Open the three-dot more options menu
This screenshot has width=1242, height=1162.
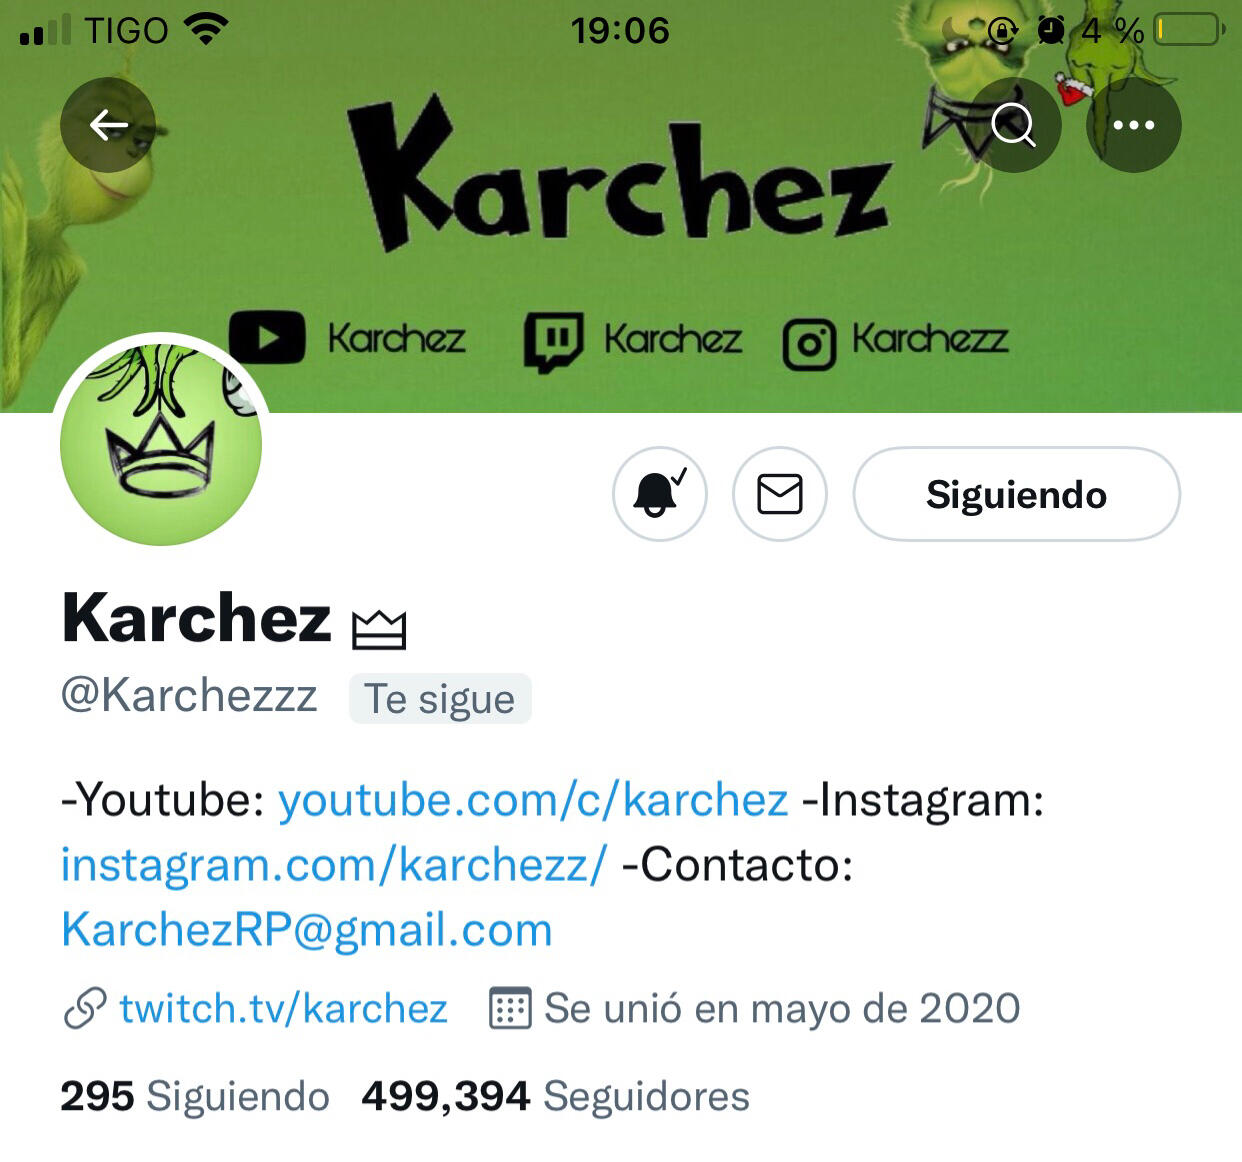(x=1134, y=125)
